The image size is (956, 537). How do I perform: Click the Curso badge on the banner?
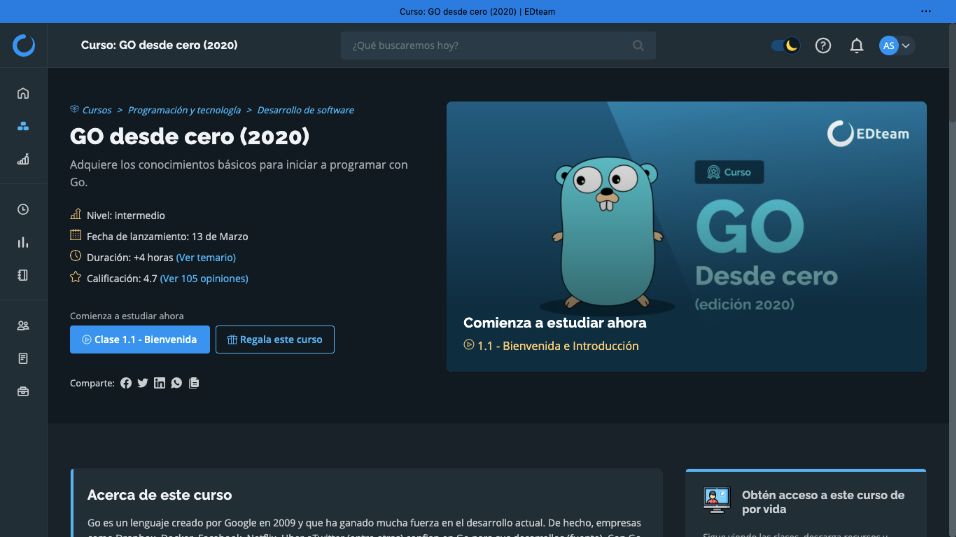tap(729, 172)
